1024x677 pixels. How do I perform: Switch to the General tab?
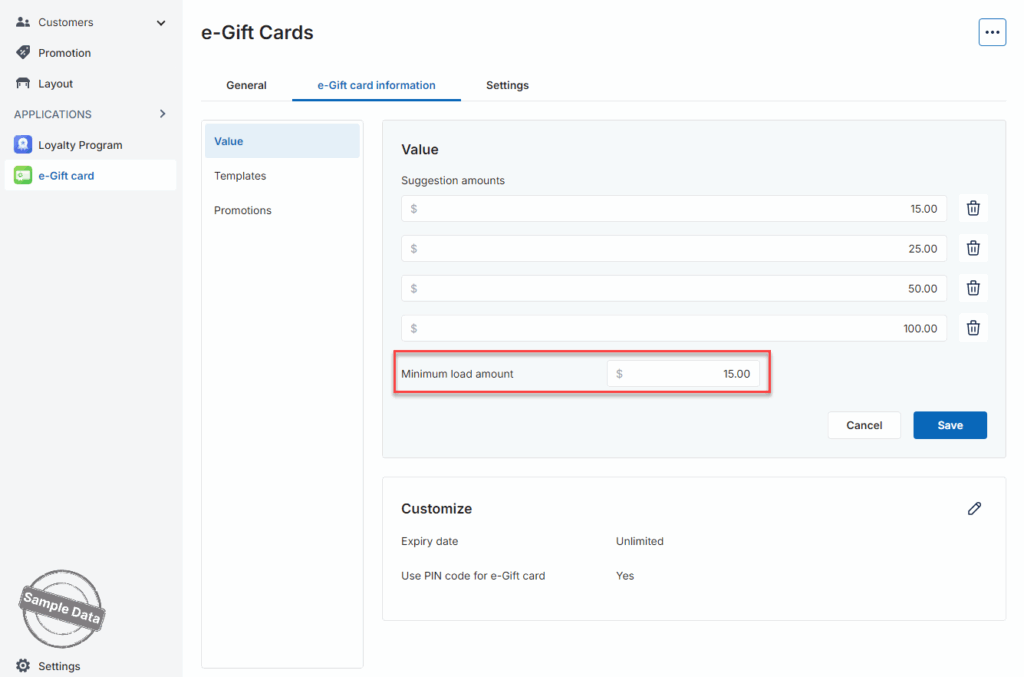click(x=246, y=85)
